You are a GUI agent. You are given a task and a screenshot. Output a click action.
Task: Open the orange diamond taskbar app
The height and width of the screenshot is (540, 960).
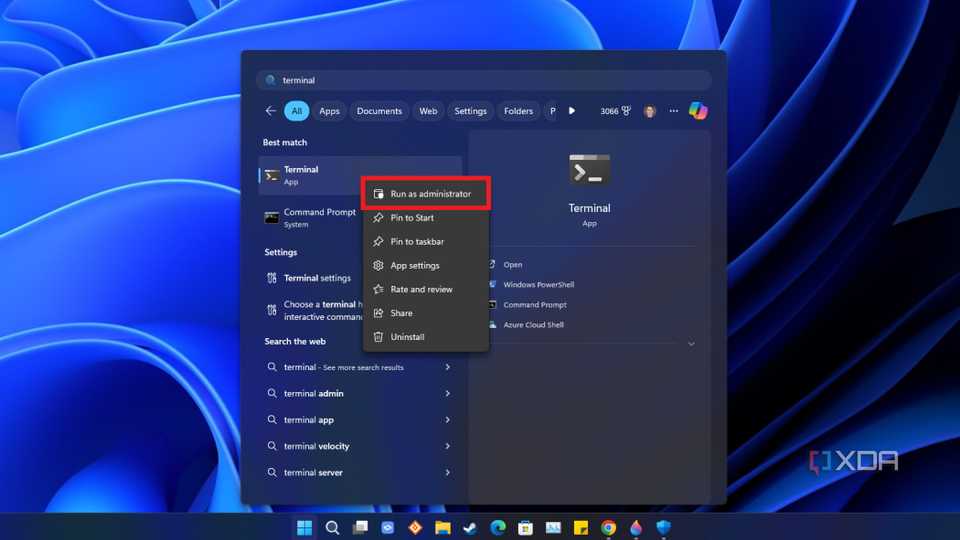(x=415, y=527)
